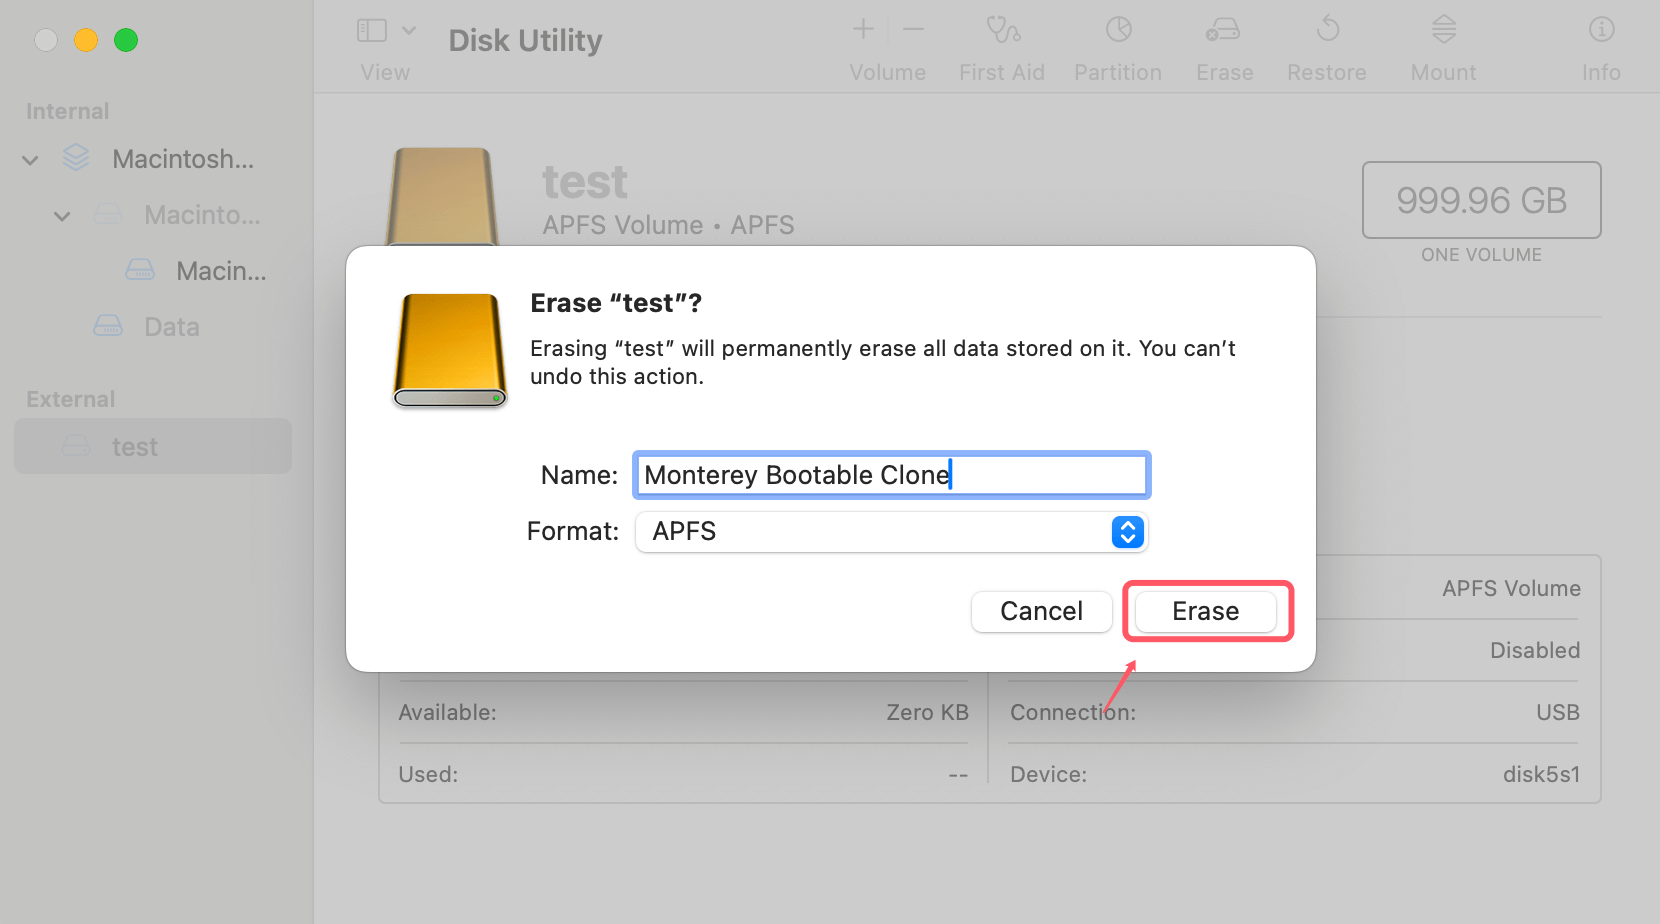Collapse the Macintosh HD container
The width and height of the screenshot is (1660, 924).
coord(61,215)
